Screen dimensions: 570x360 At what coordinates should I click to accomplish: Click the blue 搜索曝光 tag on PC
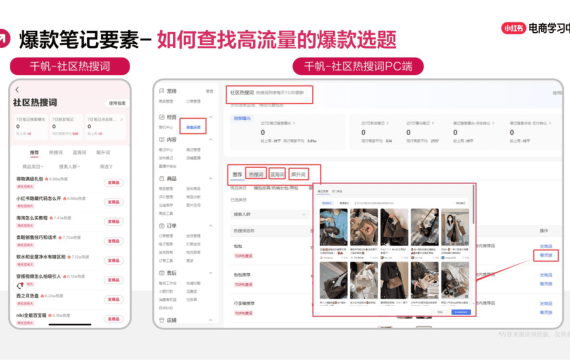[242, 118]
